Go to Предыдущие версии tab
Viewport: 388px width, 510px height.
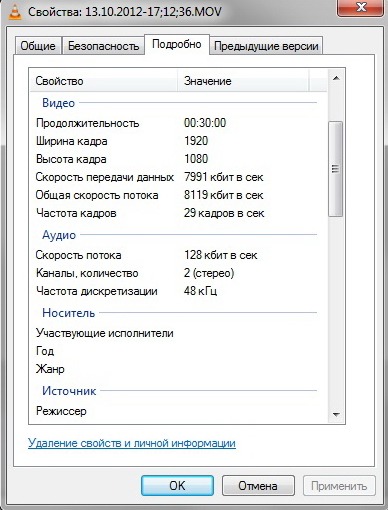(266, 46)
